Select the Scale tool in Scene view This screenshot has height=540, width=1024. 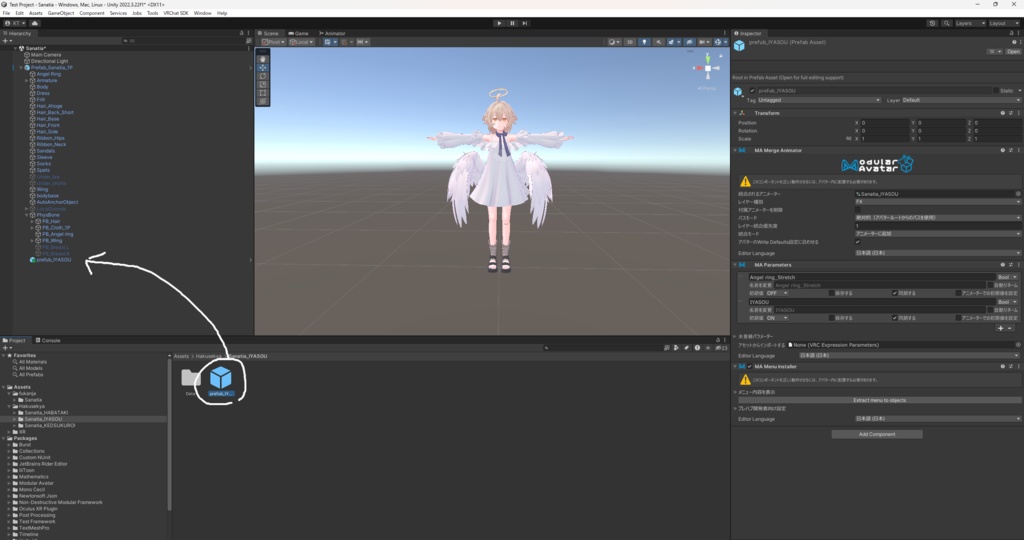pyautogui.click(x=263, y=84)
